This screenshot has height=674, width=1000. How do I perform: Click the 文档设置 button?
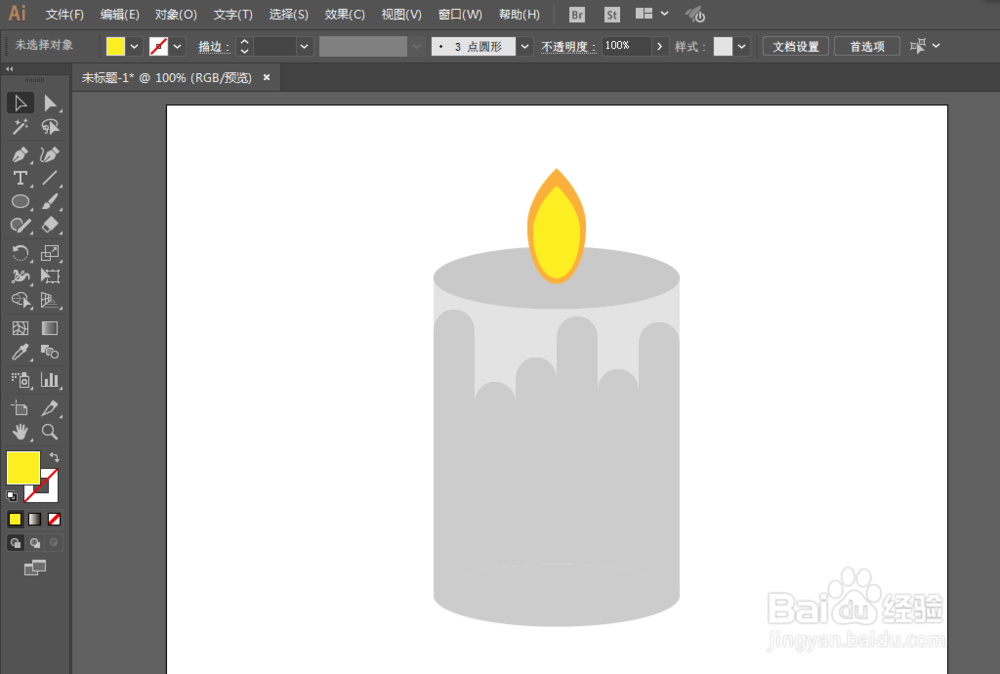pyautogui.click(x=795, y=46)
